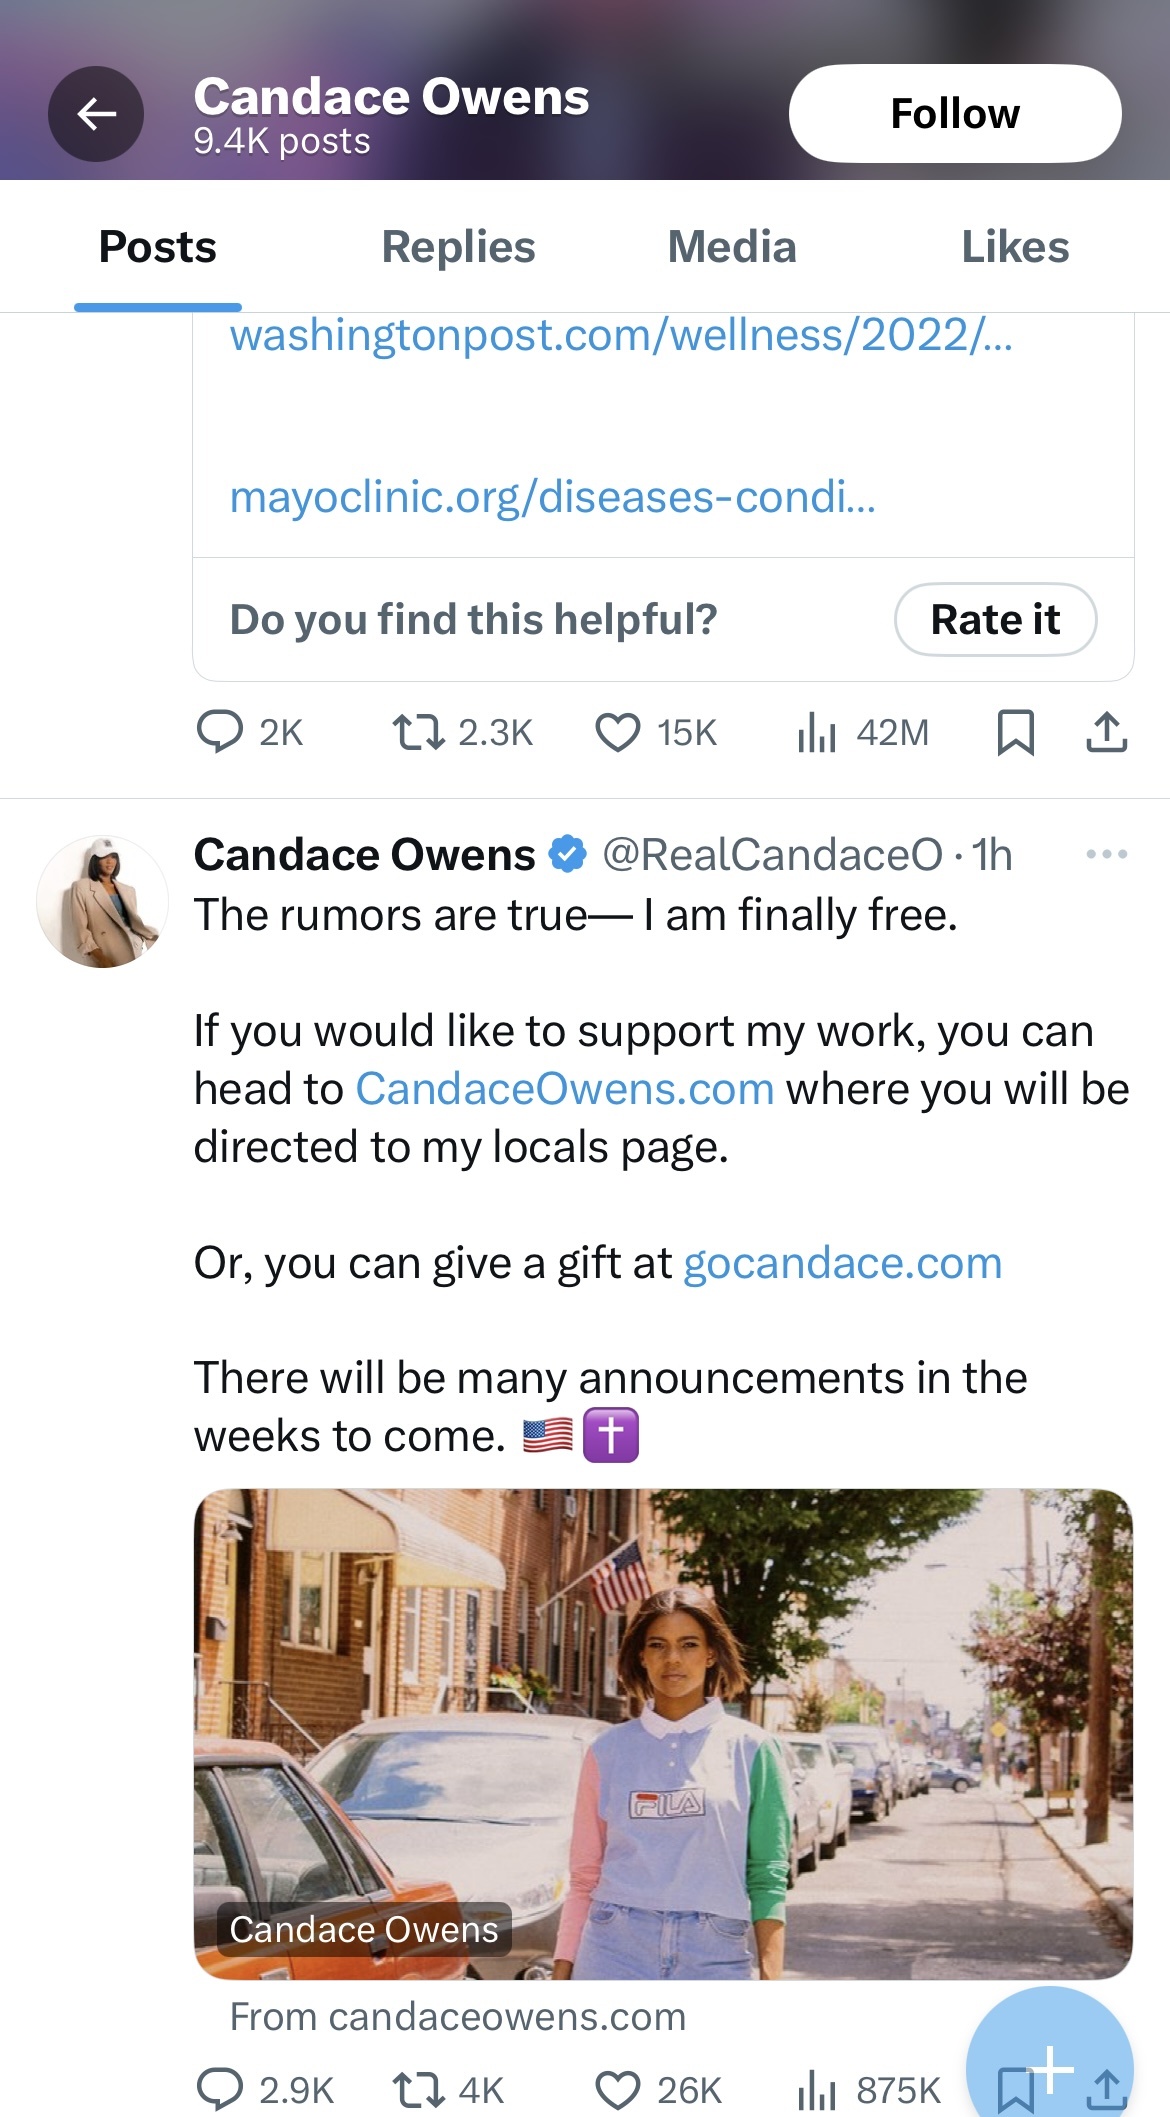Open the washingtonpost.com link

tap(621, 335)
